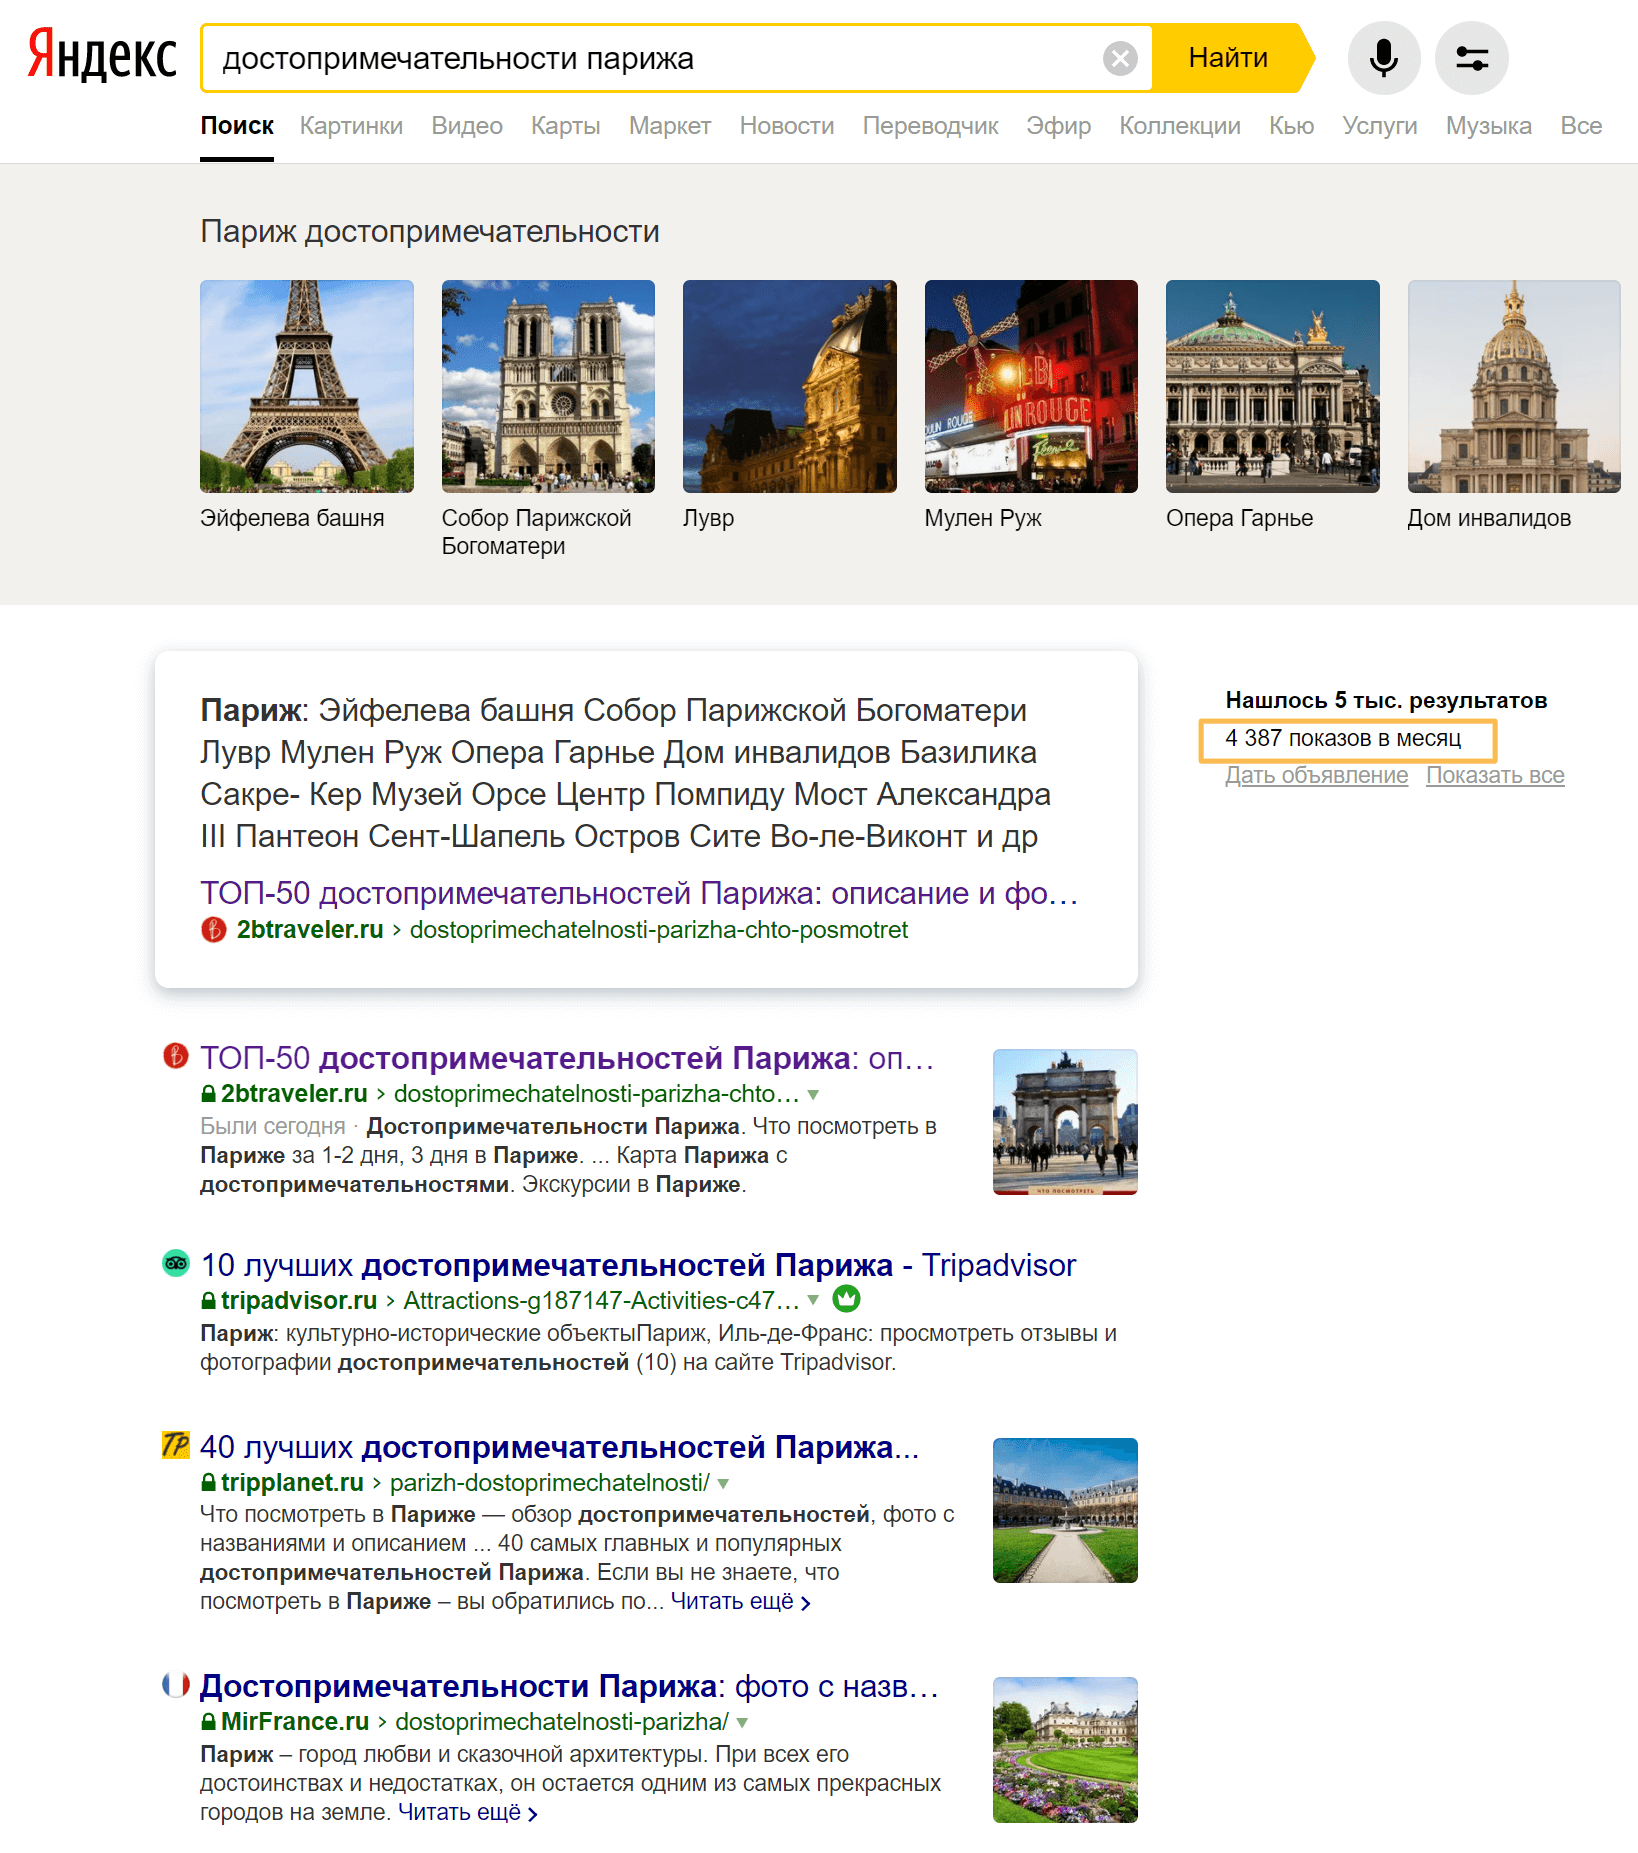
Task: Click the lock icon before tripplanet.ru
Action: click(208, 1483)
